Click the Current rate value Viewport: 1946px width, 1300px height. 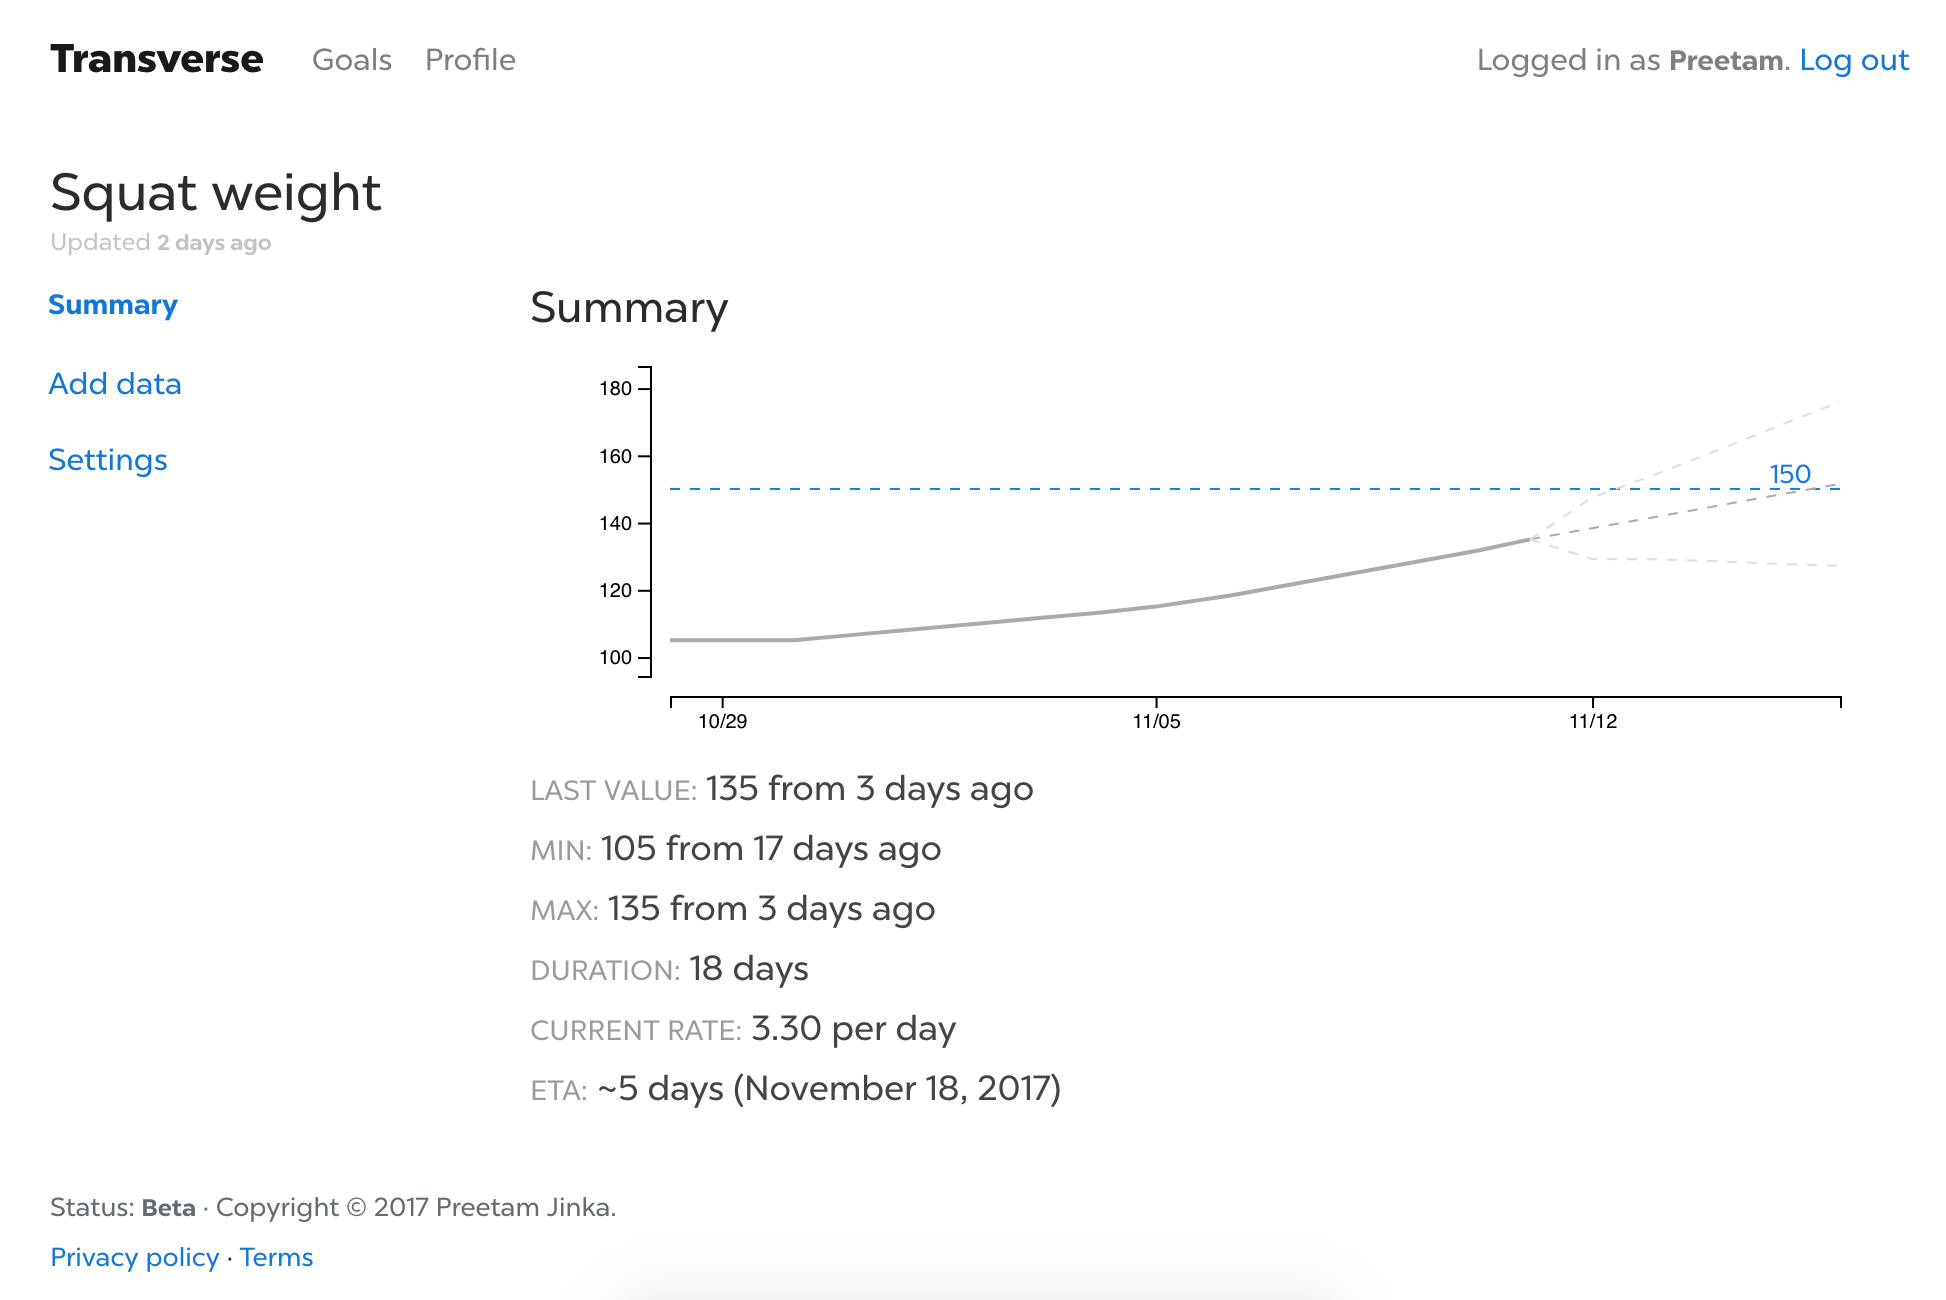[x=853, y=1028]
